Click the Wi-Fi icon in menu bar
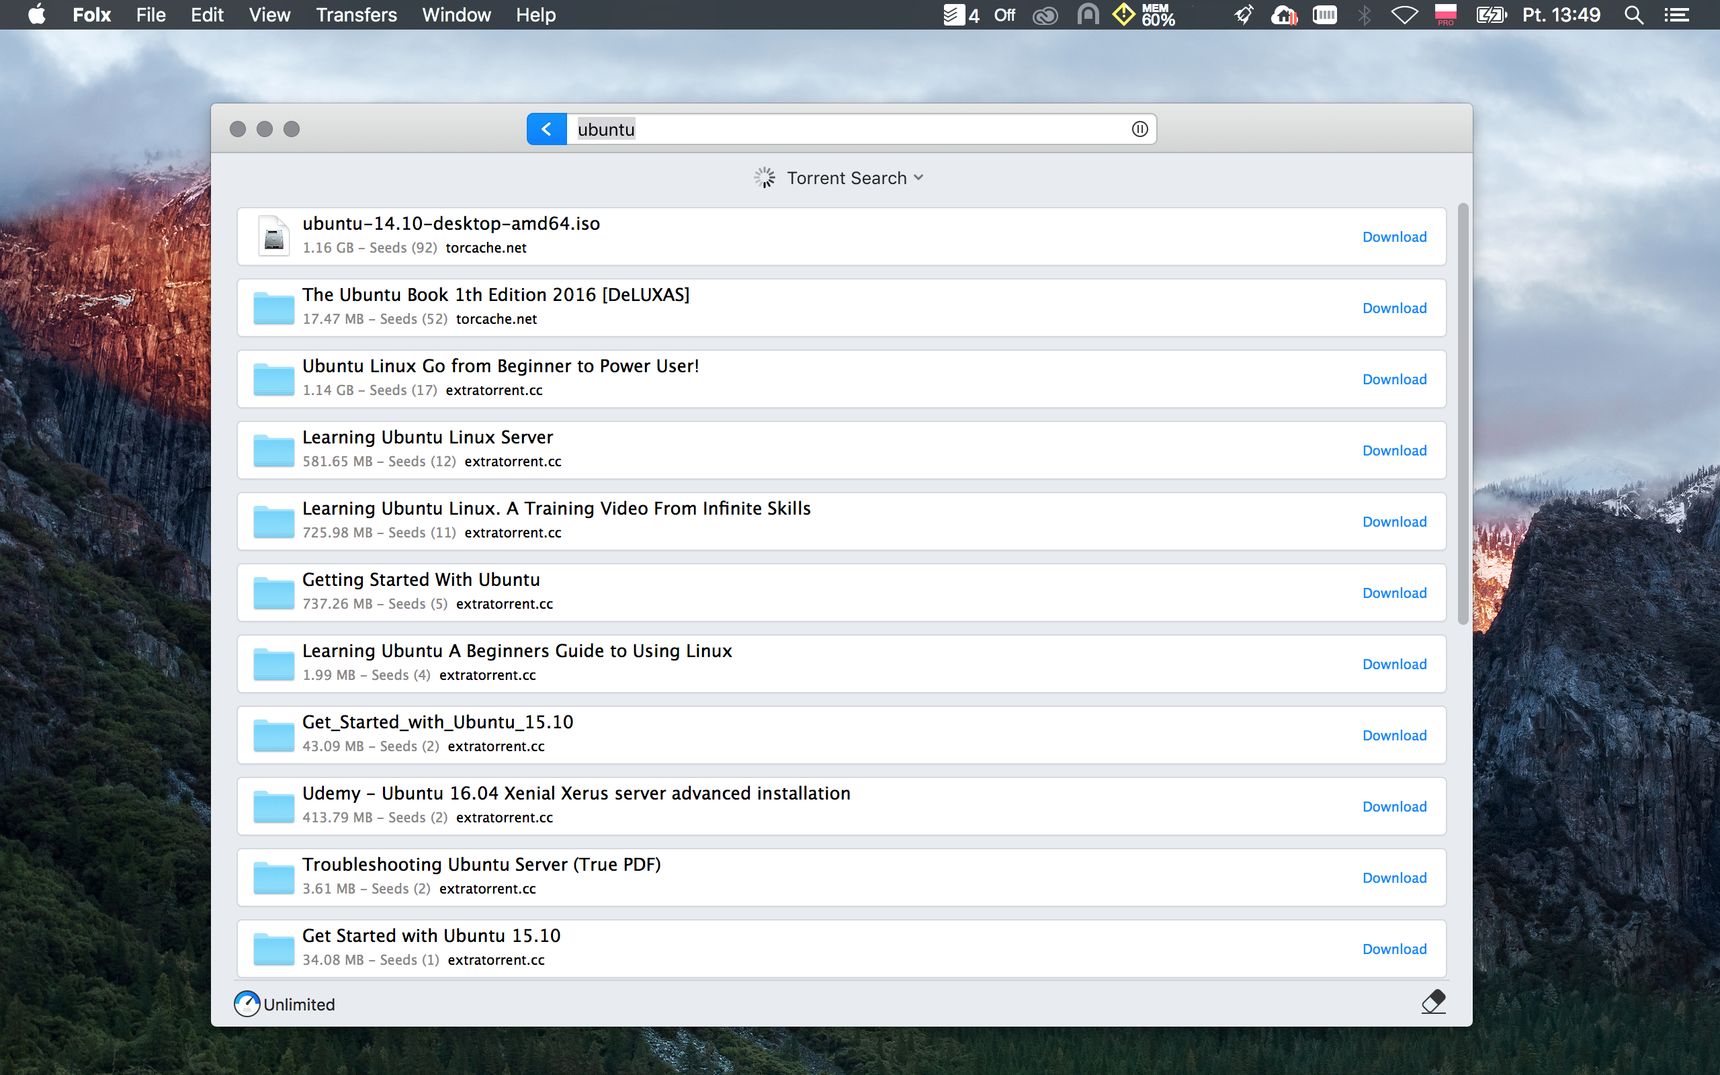This screenshot has width=1720, height=1075. pos(1405,15)
